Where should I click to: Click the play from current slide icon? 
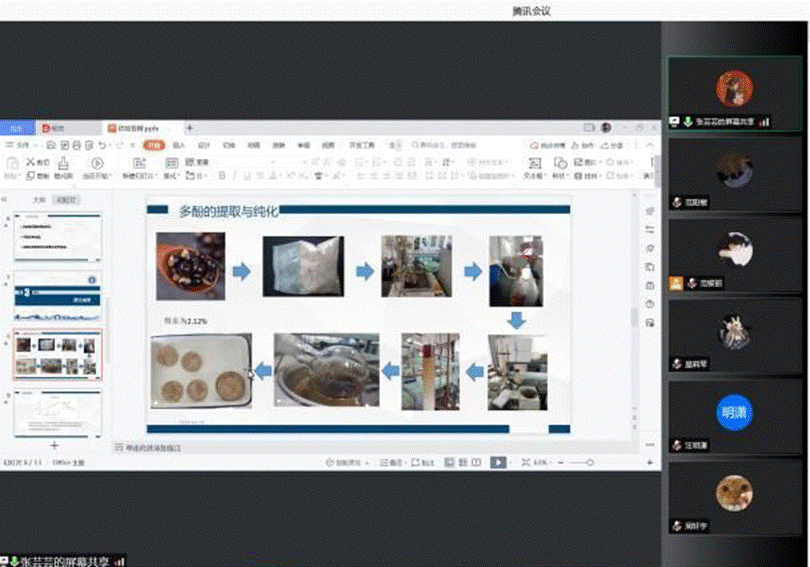pos(97,163)
